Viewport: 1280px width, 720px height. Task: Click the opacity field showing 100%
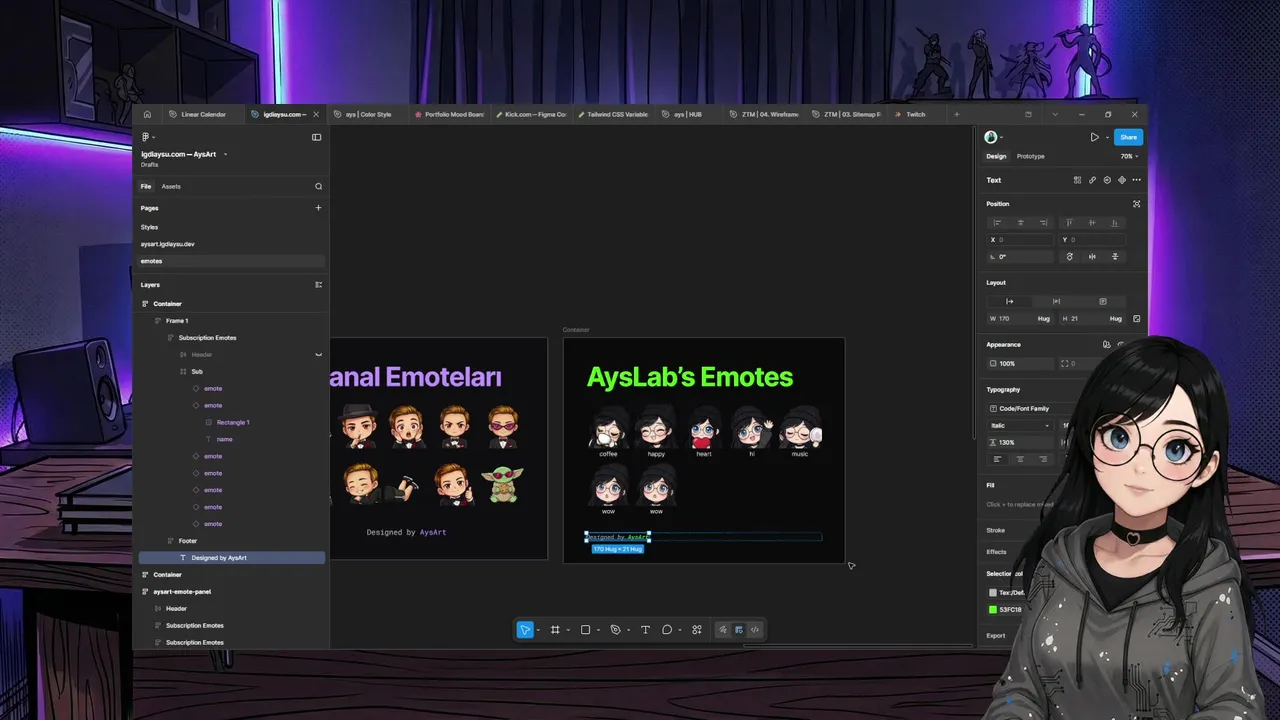[1019, 363]
